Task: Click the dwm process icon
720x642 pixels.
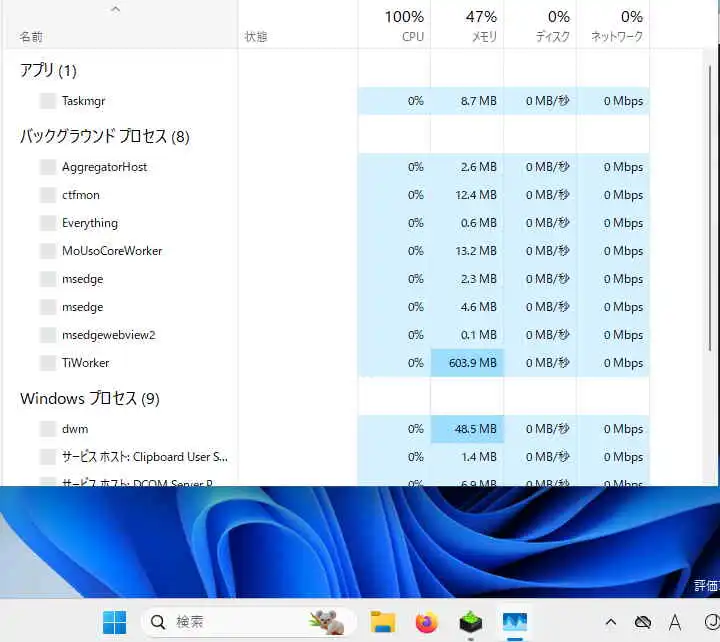Action: tap(48, 429)
